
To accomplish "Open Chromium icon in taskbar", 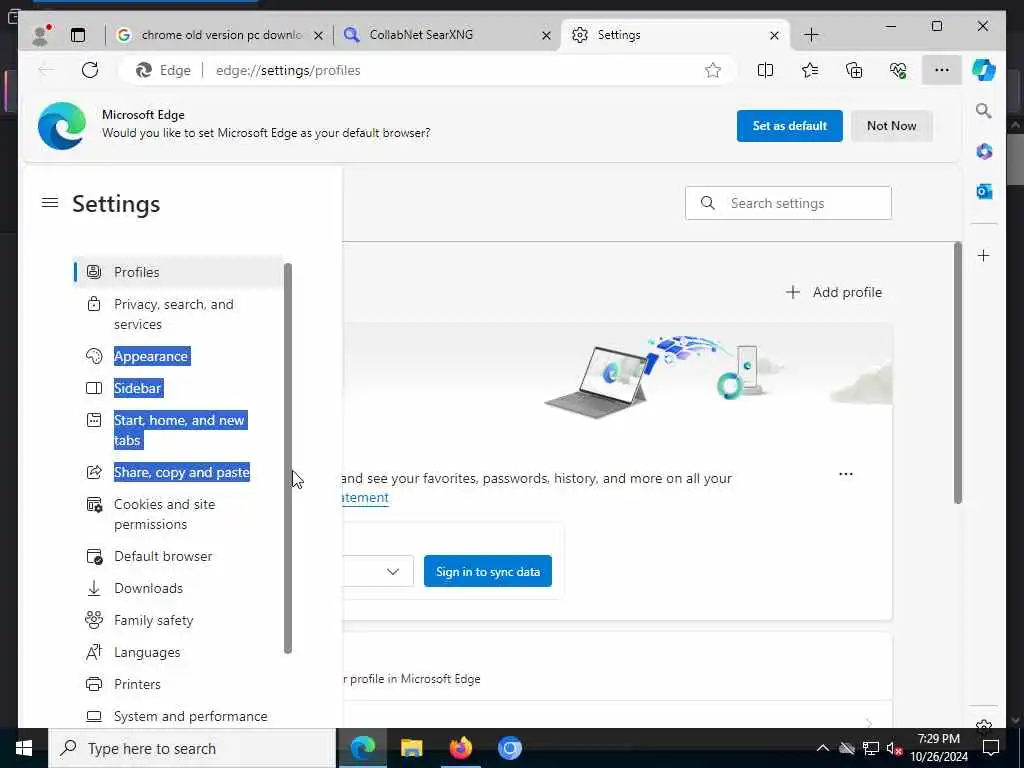I will [x=509, y=748].
